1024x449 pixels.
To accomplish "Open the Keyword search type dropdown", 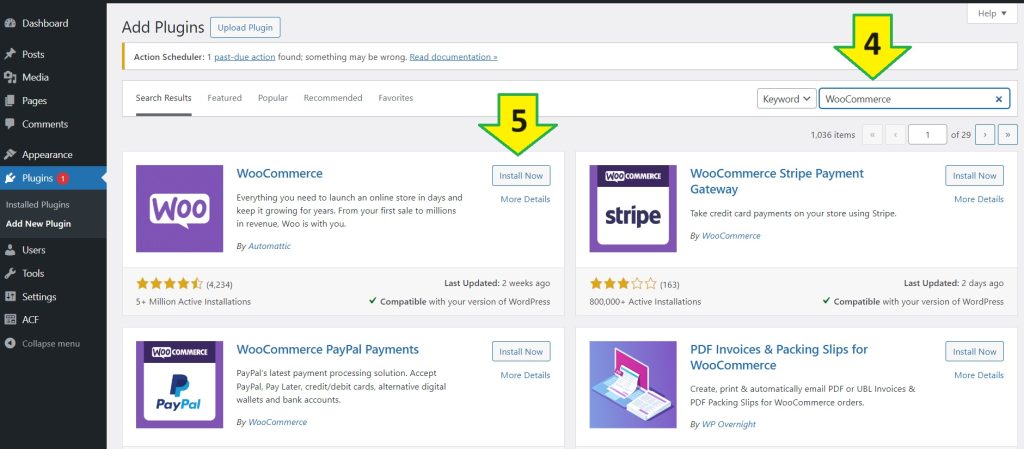I will pos(787,99).
